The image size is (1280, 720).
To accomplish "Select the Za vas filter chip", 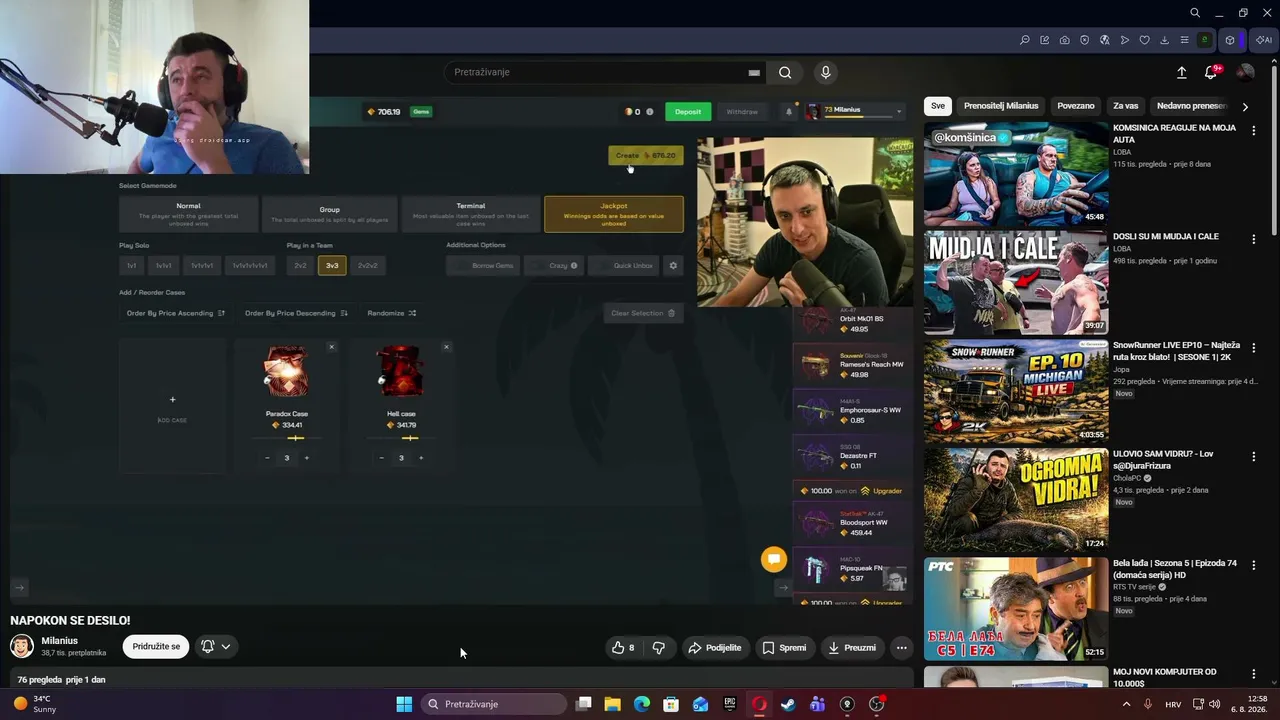I will click(1126, 106).
